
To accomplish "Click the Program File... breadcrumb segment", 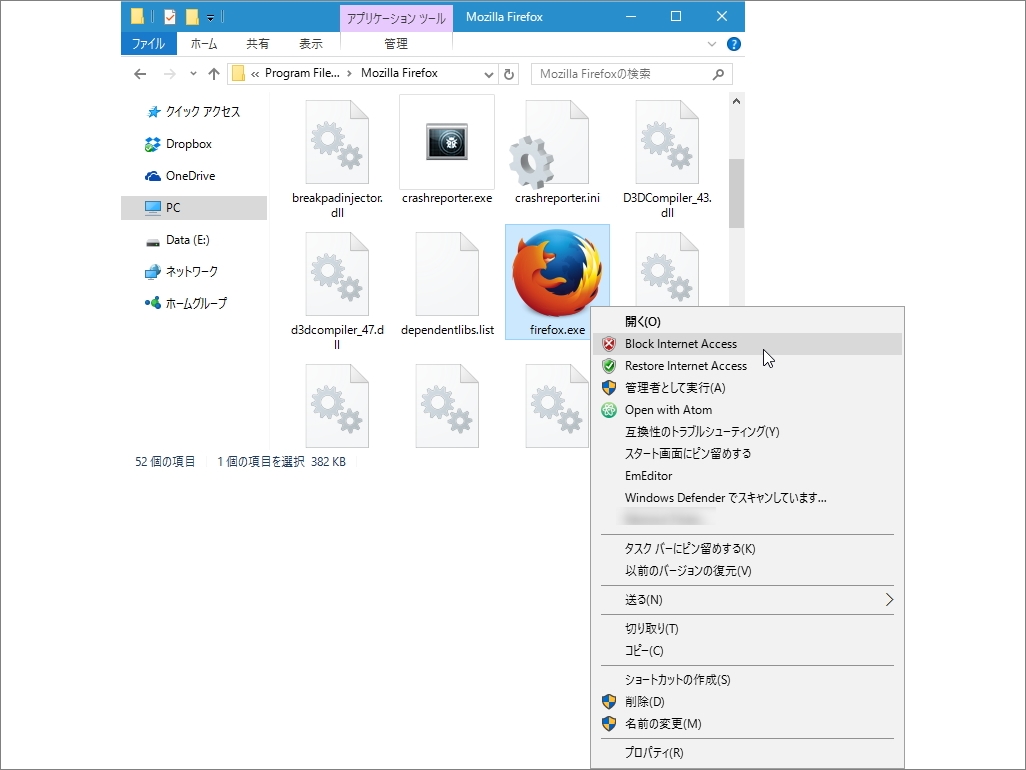I will (302, 73).
